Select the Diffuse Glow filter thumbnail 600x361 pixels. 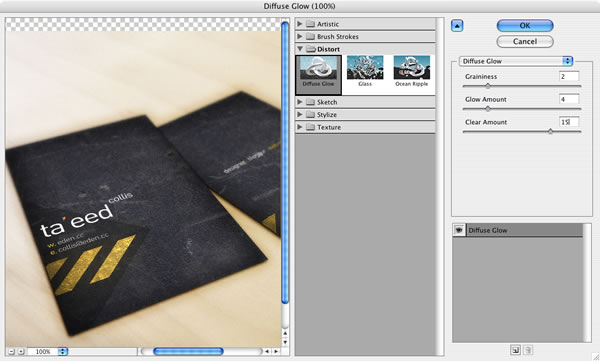[x=318, y=75]
